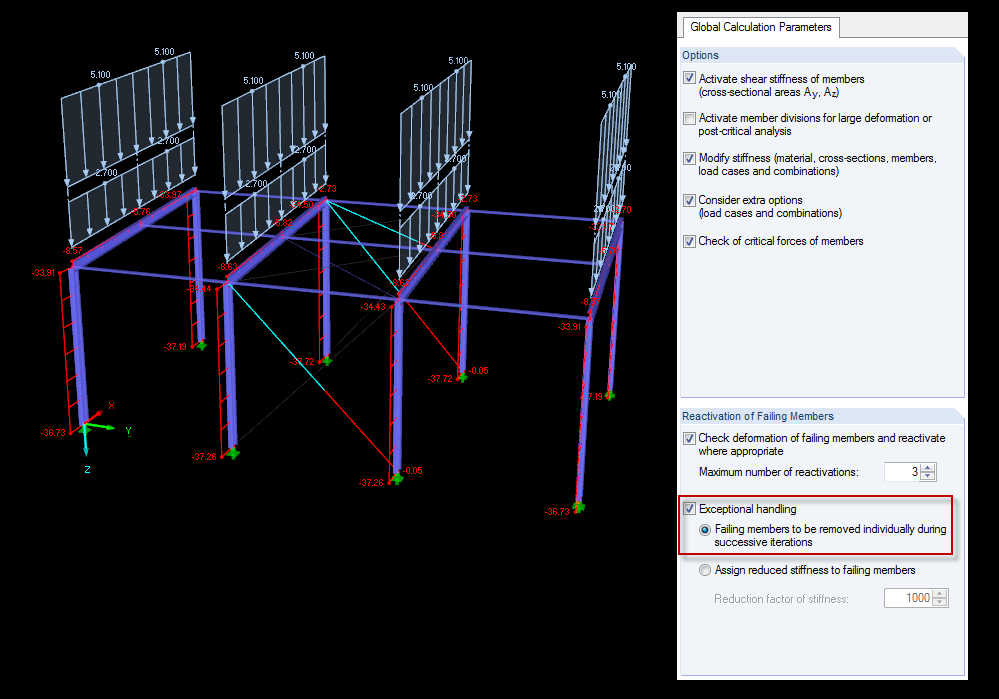Image resolution: width=999 pixels, height=699 pixels.
Task: Uncheck Check of critical forces of members
Action: [x=689, y=241]
